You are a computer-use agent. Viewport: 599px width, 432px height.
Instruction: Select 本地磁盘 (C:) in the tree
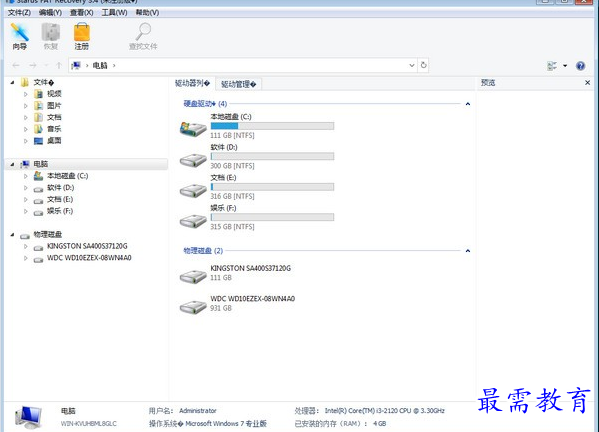[x=67, y=176]
